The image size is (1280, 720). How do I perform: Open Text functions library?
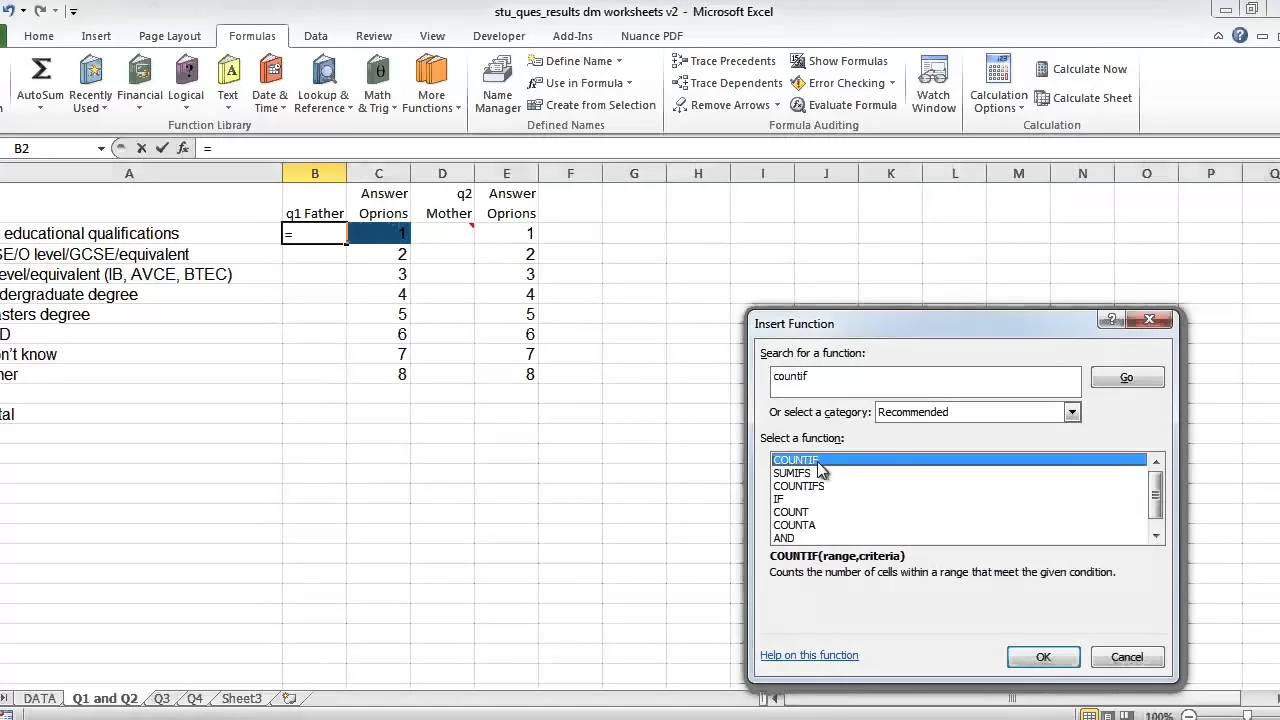[x=228, y=84]
